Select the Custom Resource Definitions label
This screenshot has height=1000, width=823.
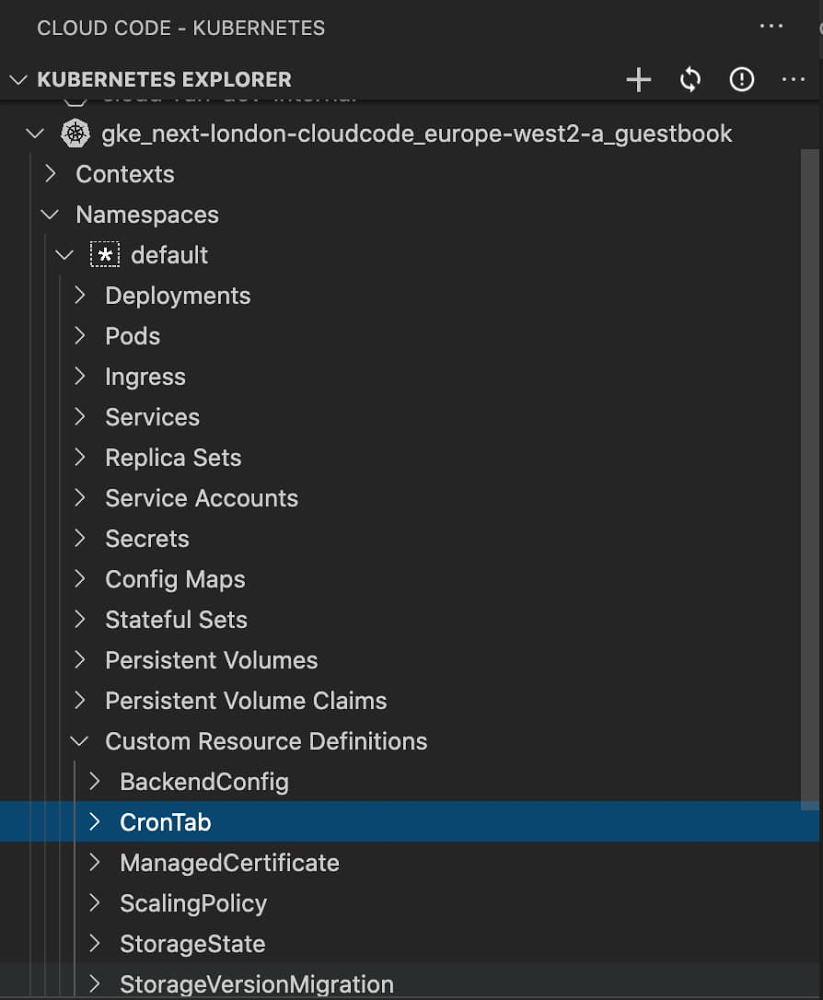pos(266,741)
